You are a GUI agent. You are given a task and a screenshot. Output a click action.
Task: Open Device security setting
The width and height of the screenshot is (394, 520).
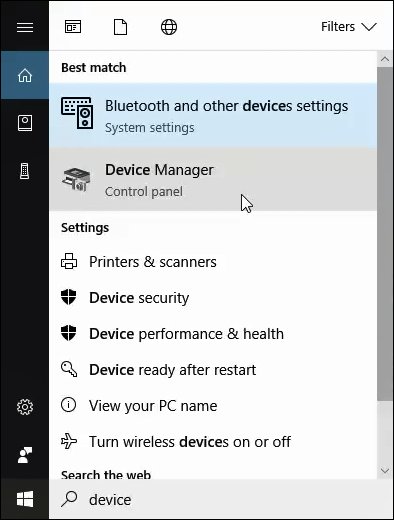pyautogui.click(x=213, y=298)
